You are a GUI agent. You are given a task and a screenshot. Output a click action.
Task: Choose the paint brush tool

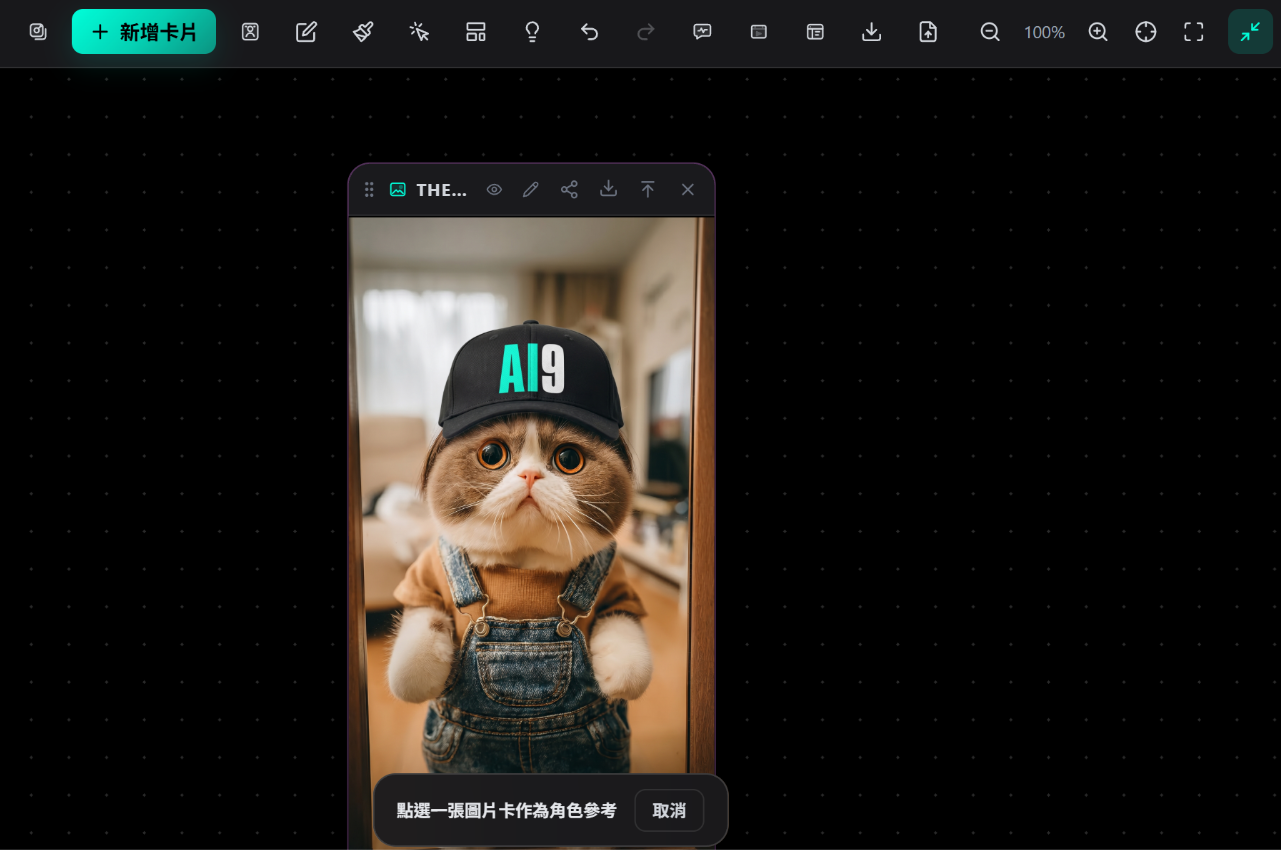(363, 32)
